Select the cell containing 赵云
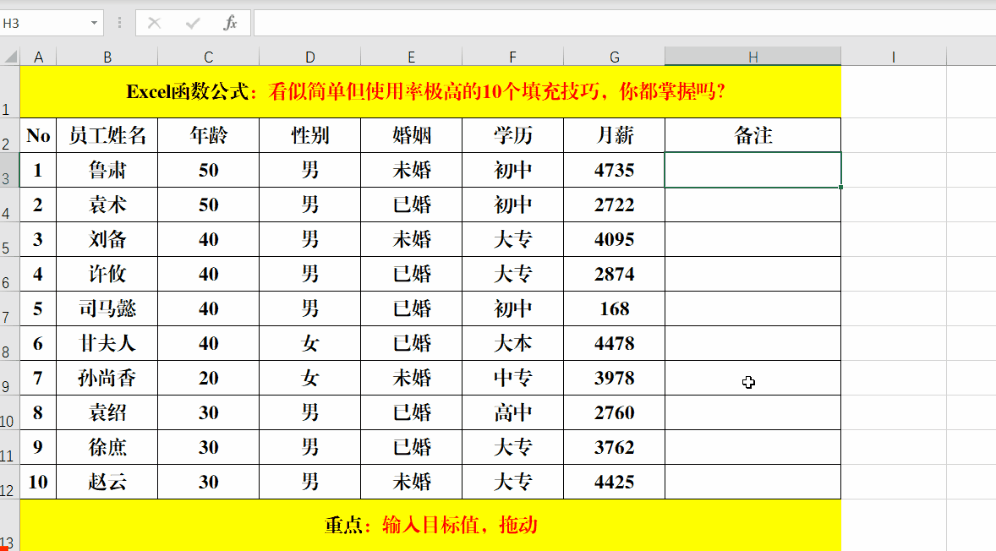Viewport: 996px width, 551px height. pos(107,482)
